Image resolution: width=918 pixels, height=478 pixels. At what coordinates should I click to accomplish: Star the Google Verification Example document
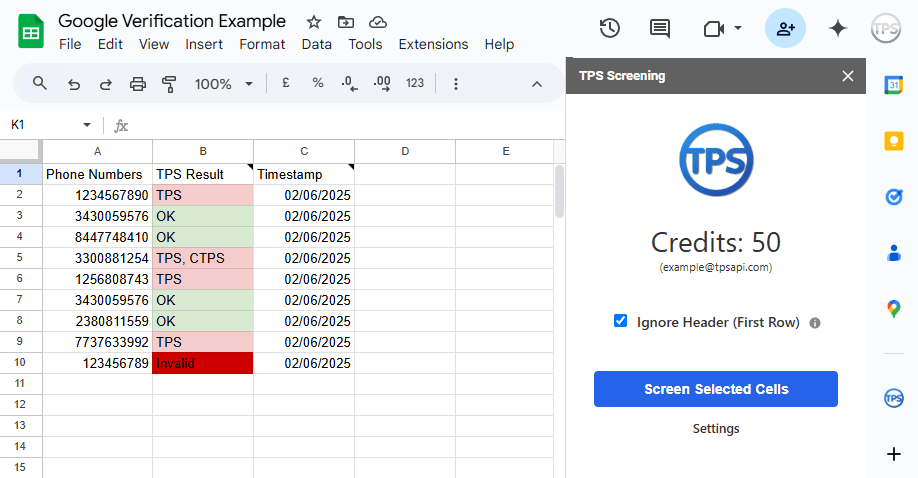(x=314, y=22)
